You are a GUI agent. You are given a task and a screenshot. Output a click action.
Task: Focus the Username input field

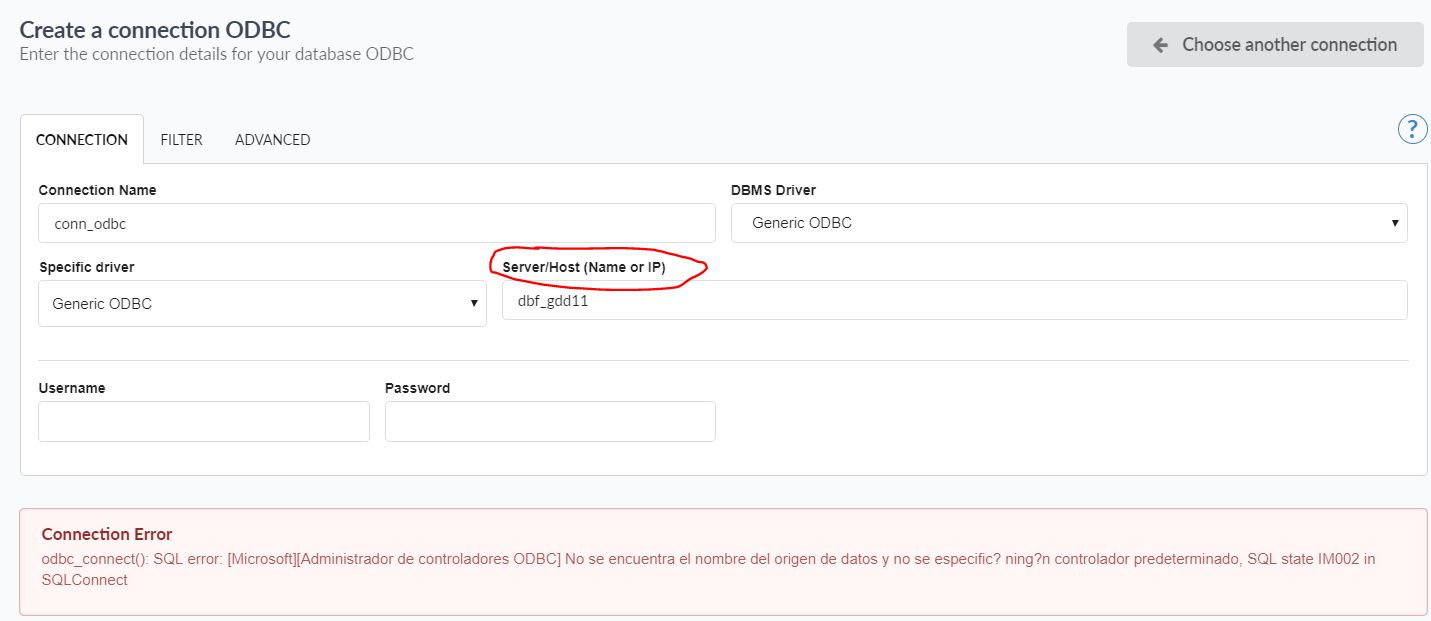[204, 421]
